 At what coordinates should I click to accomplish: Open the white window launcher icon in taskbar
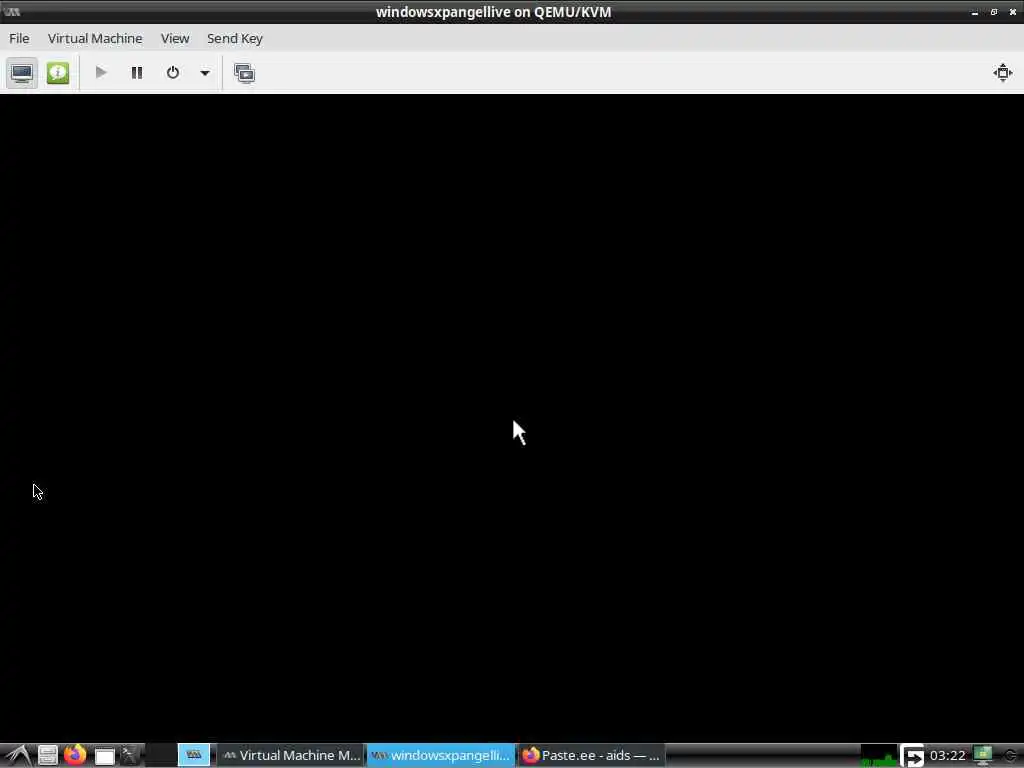104,756
